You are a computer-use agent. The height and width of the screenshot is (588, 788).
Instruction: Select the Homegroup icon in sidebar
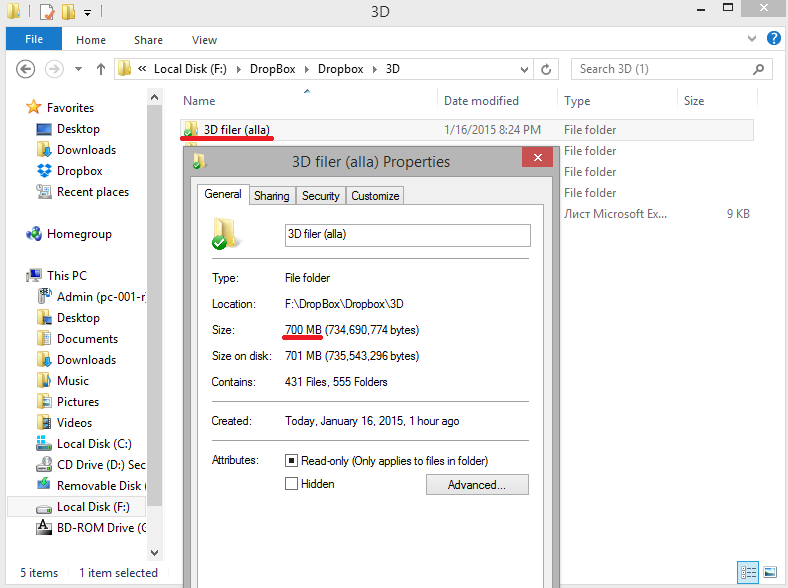(x=33, y=234)
